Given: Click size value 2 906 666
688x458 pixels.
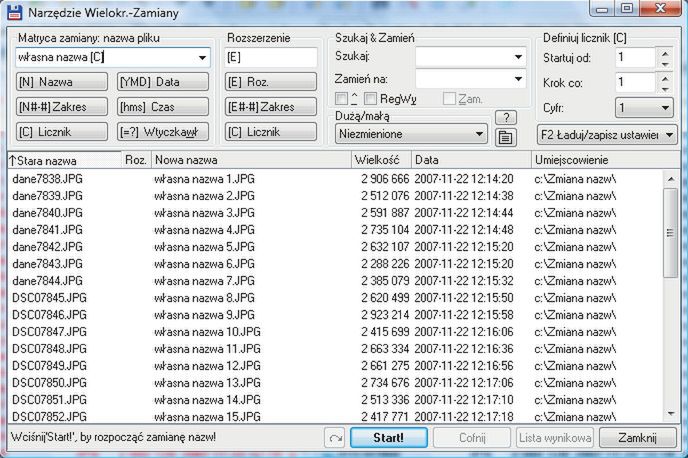Looking at the screenshot, I should pos(385,179).
